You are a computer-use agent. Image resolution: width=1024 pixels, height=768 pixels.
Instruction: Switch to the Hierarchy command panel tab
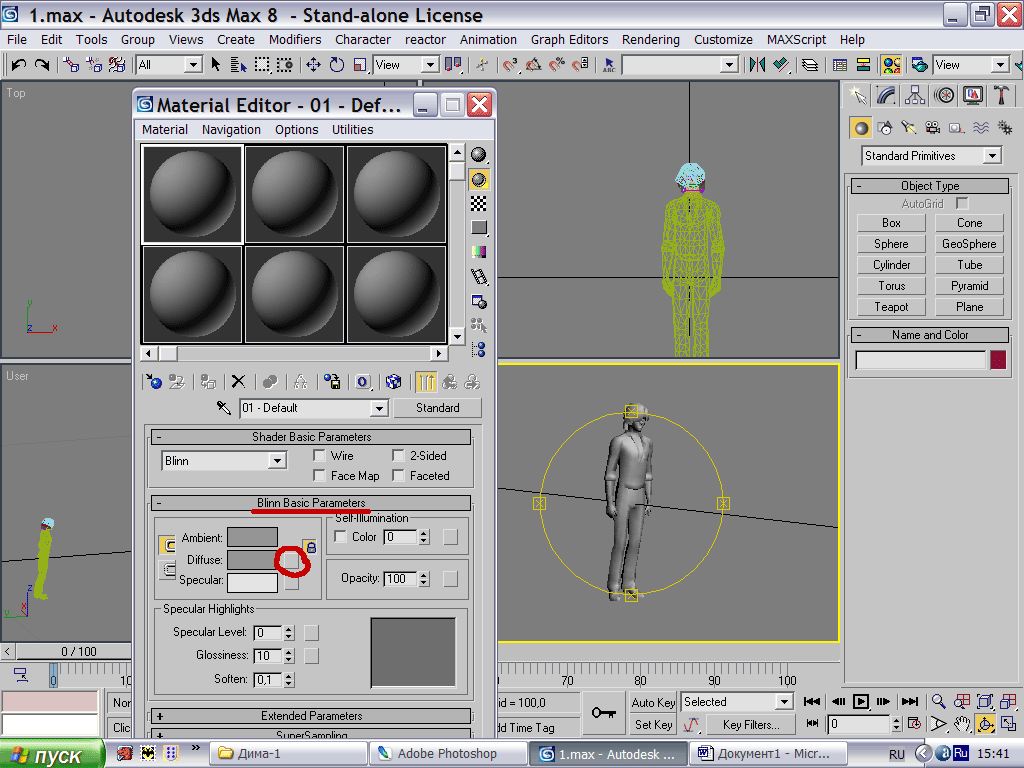pos(915,96)
